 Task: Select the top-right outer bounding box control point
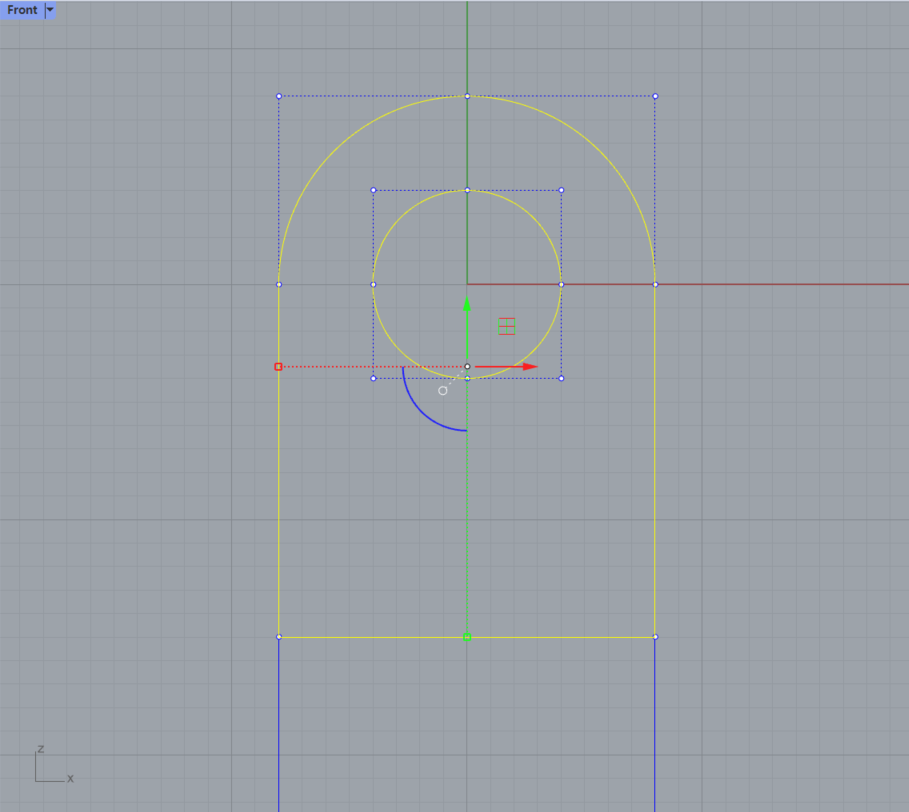pos(655,96)
